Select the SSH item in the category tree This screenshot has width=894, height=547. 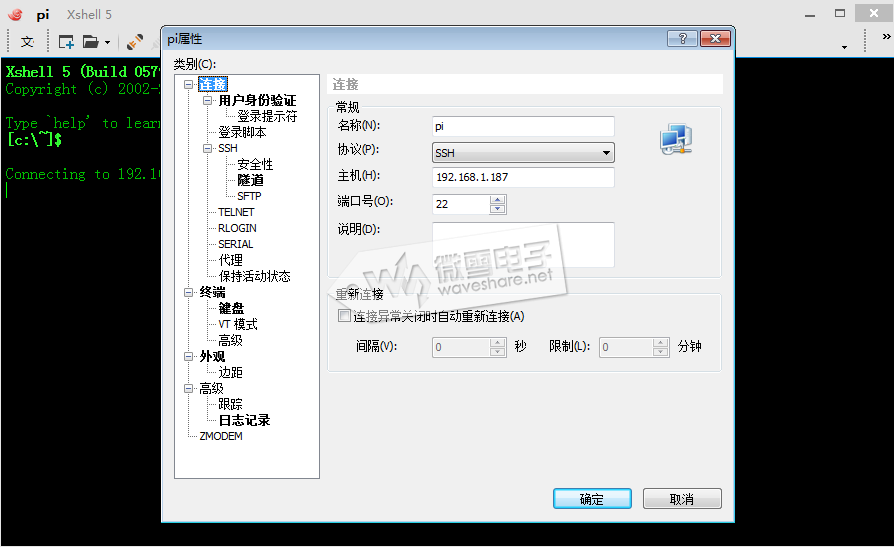pyautogui.click(x=227, y=148)
